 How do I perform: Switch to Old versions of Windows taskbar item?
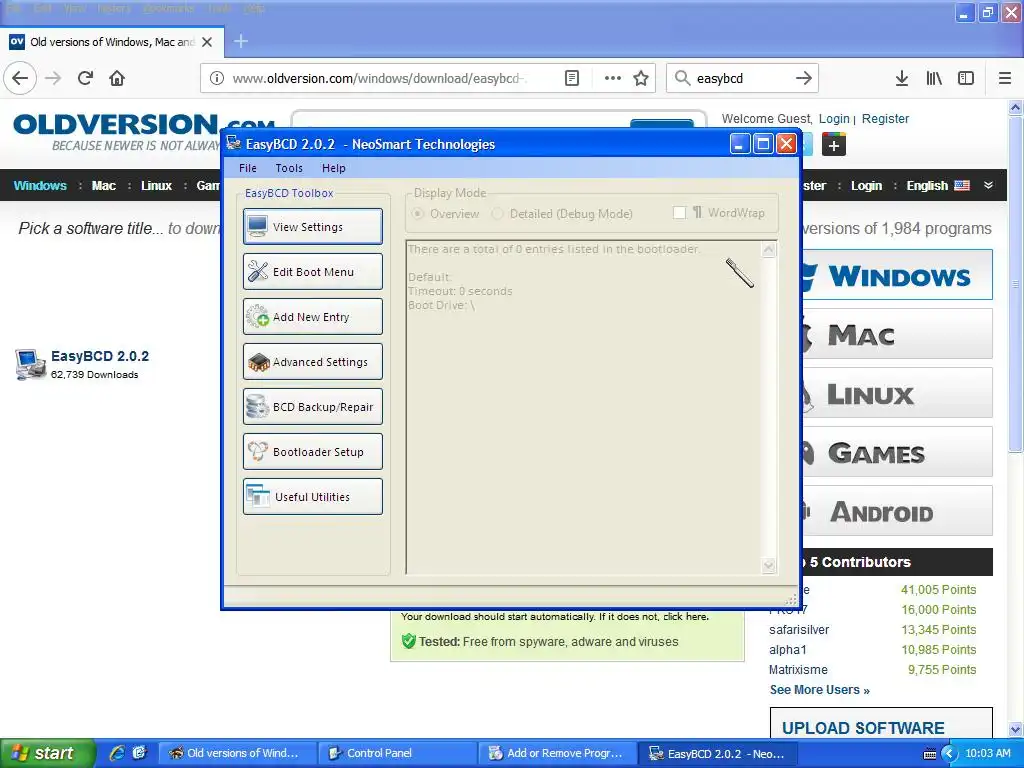[236, 753]
